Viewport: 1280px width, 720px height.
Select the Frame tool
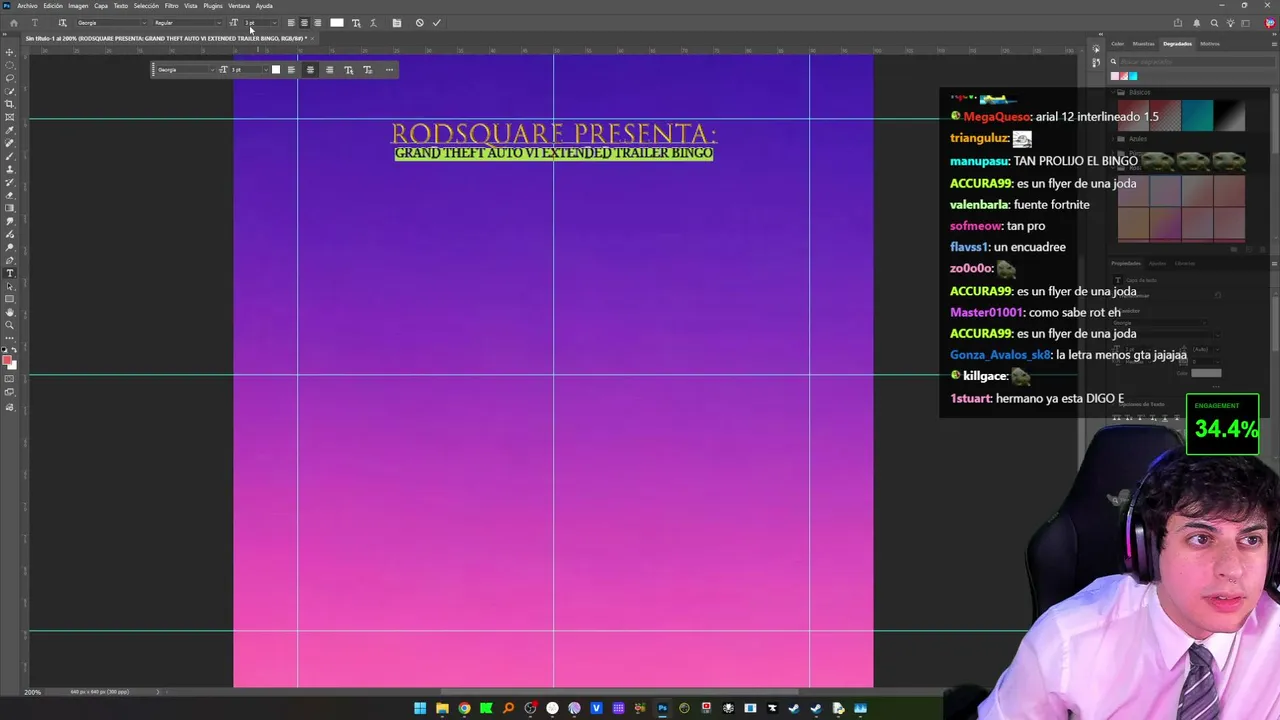coord(10,117)
